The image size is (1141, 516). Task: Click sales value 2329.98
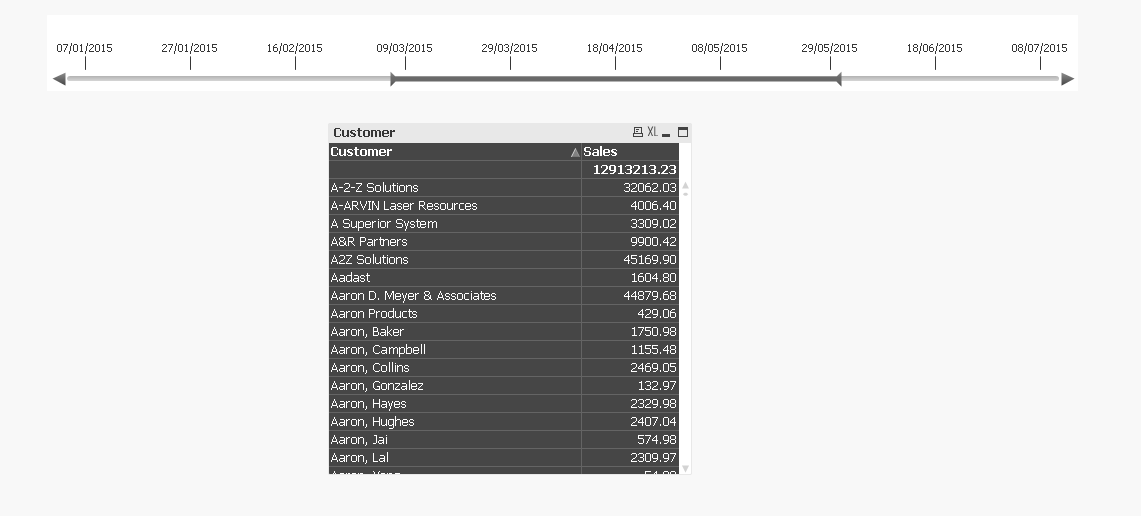[x=630, y=403]
